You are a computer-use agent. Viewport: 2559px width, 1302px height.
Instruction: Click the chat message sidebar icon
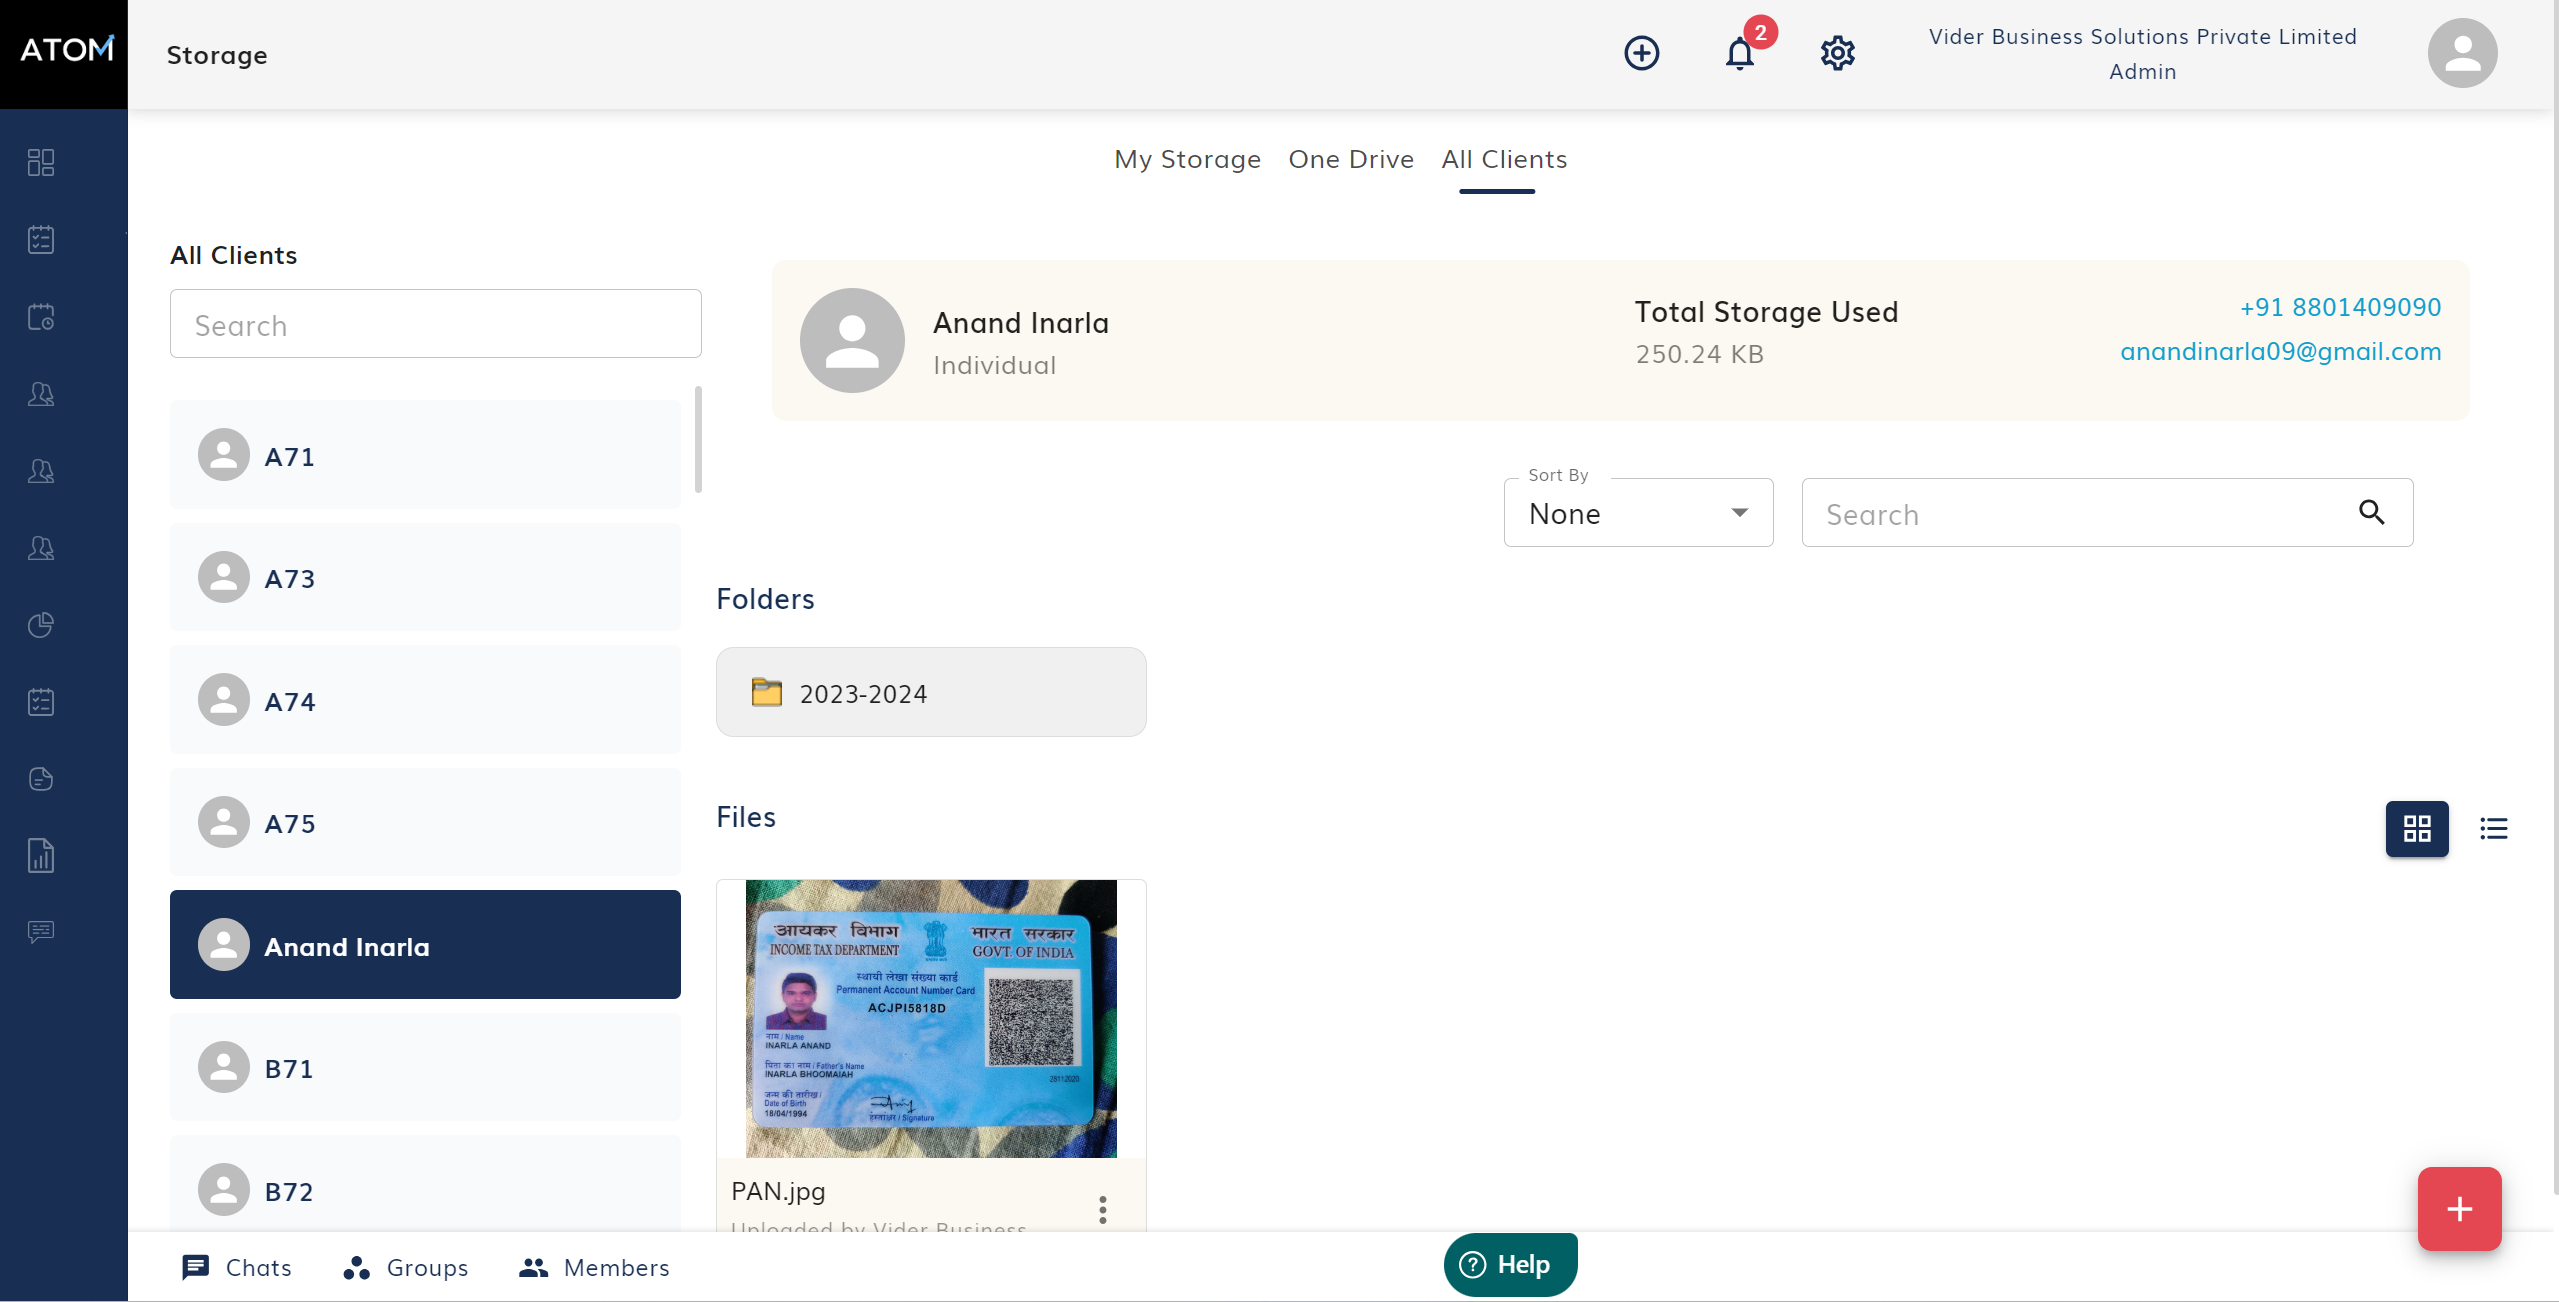point(41,932)
